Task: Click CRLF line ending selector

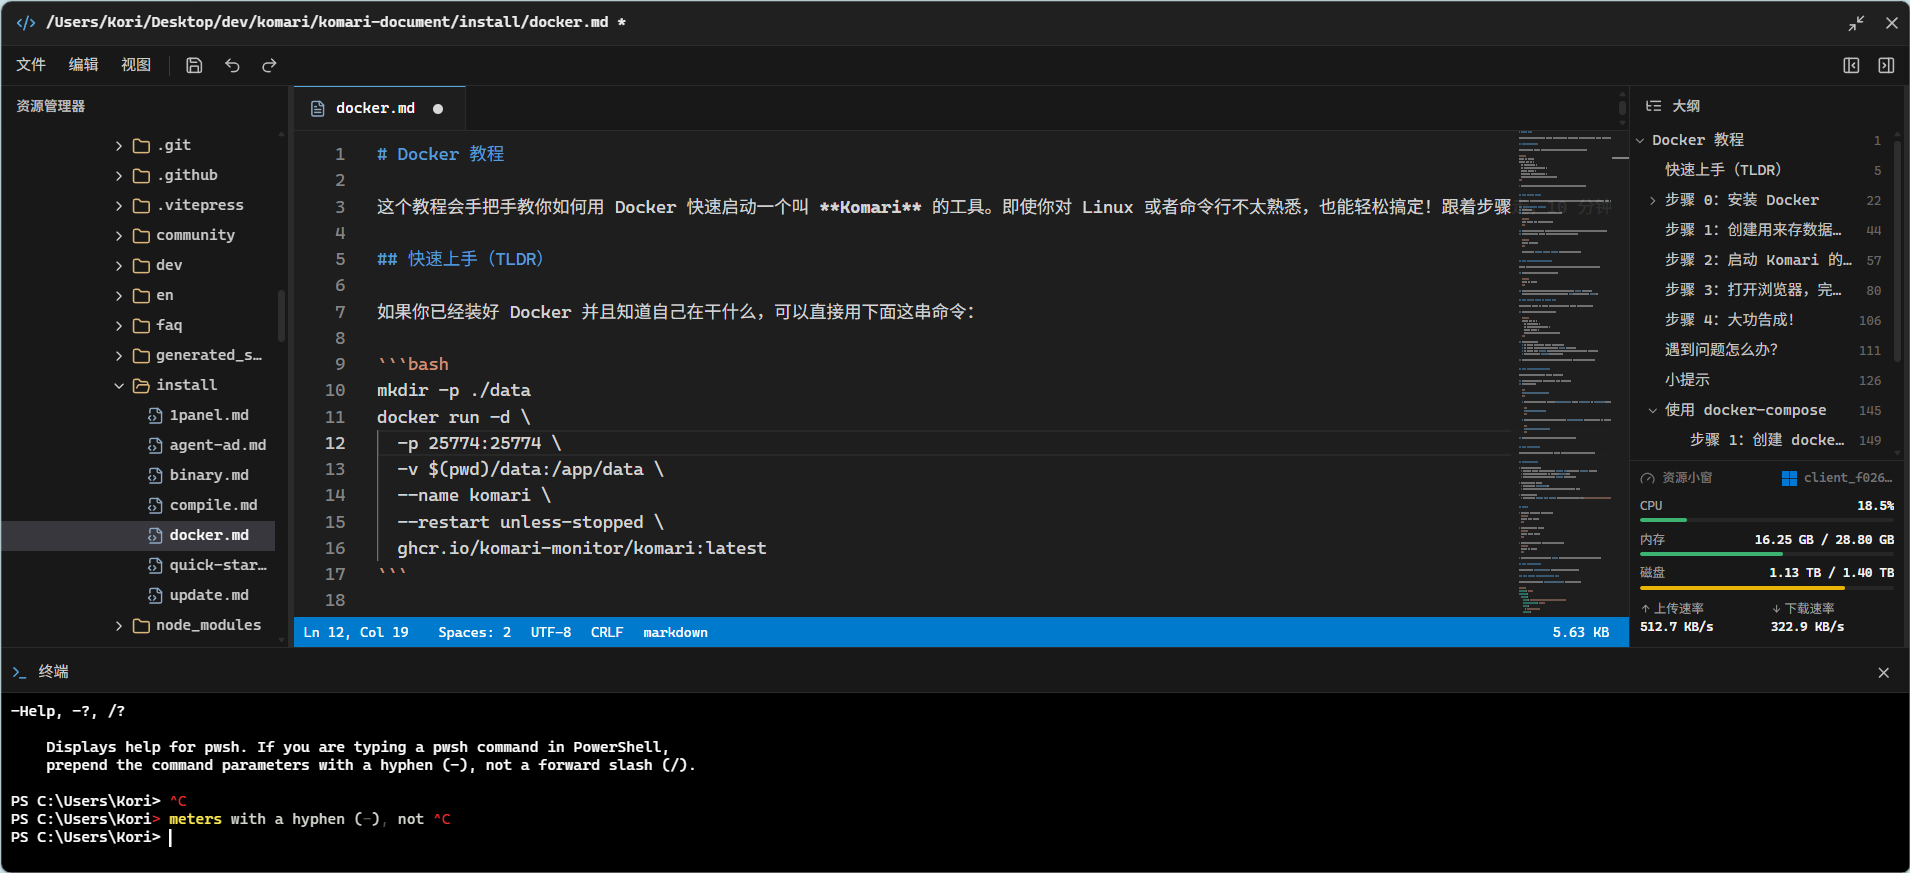Action: tap(607, 632)
